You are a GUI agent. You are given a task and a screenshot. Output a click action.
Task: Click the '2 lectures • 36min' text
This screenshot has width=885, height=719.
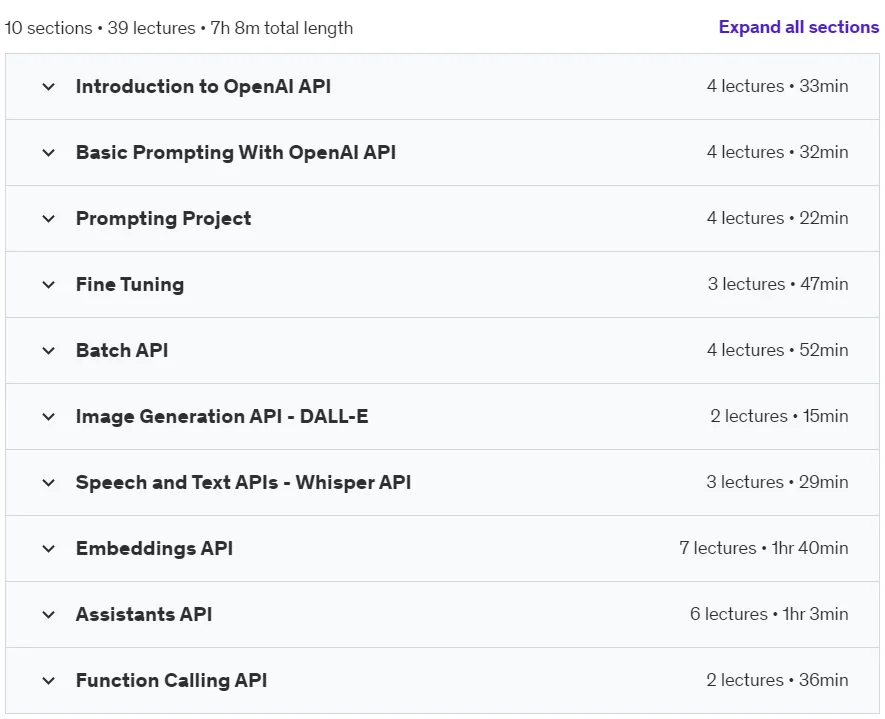[x=777, y=680]
